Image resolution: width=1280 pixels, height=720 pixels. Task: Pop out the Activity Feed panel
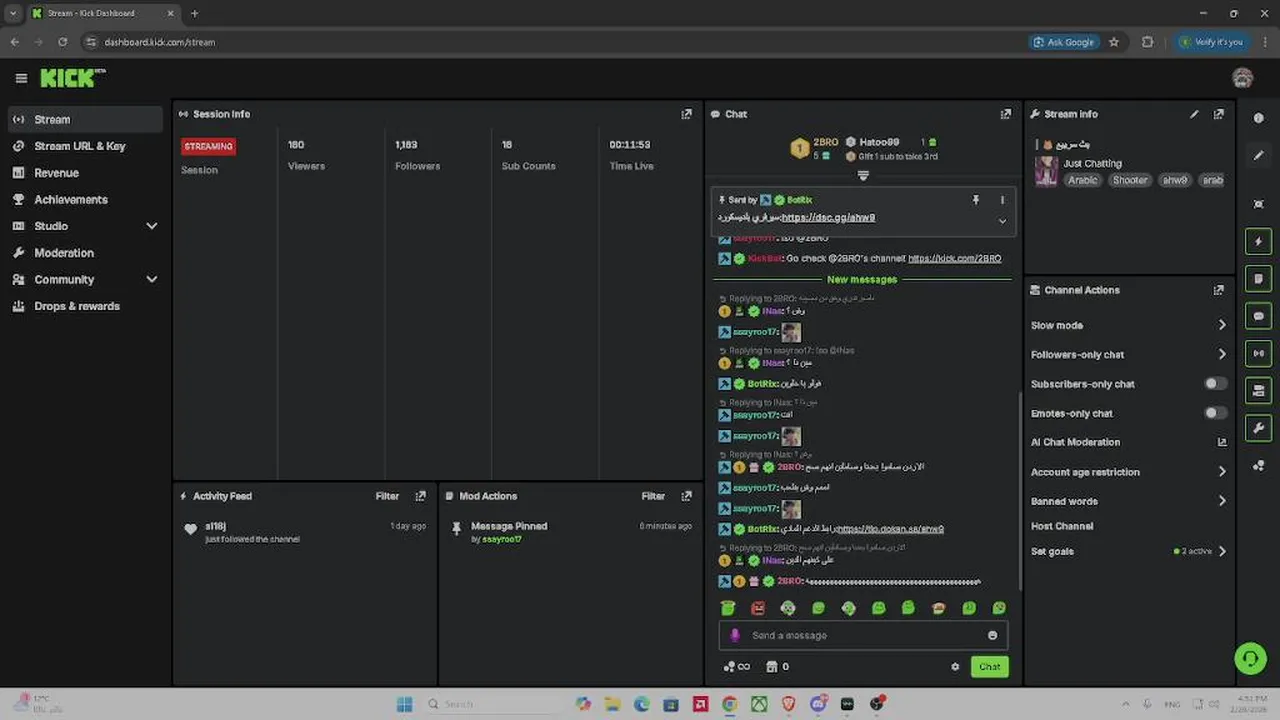420,496
